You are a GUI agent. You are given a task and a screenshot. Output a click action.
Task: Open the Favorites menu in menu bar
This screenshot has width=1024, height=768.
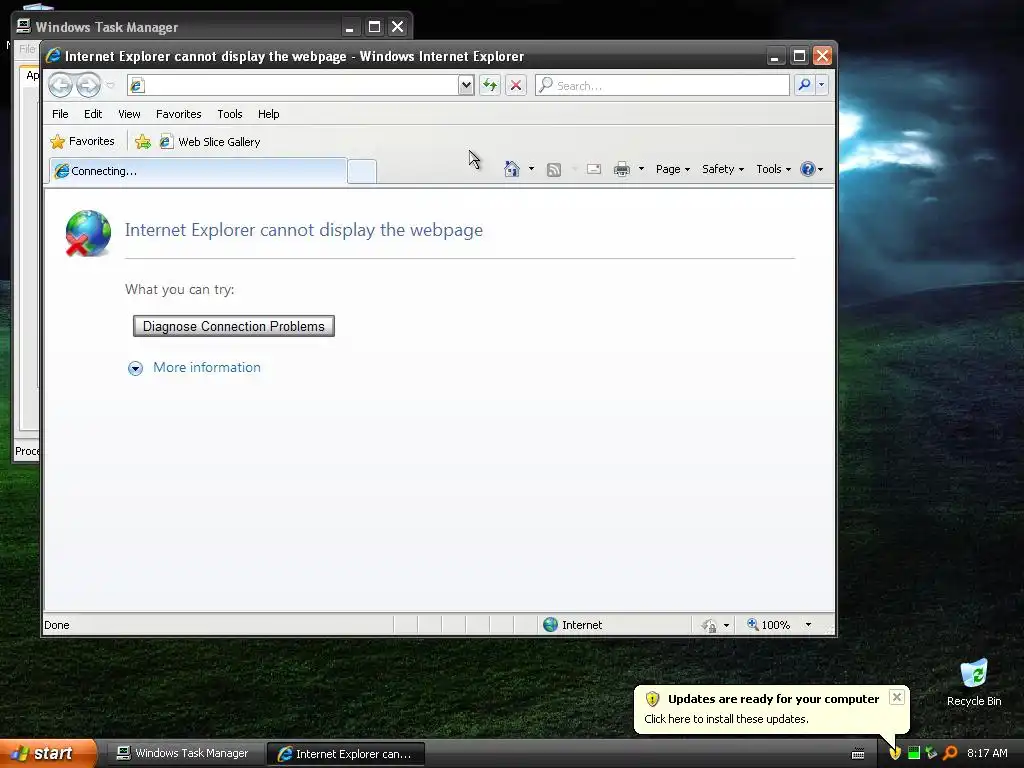pyautogui.click(x=178, y=114)
